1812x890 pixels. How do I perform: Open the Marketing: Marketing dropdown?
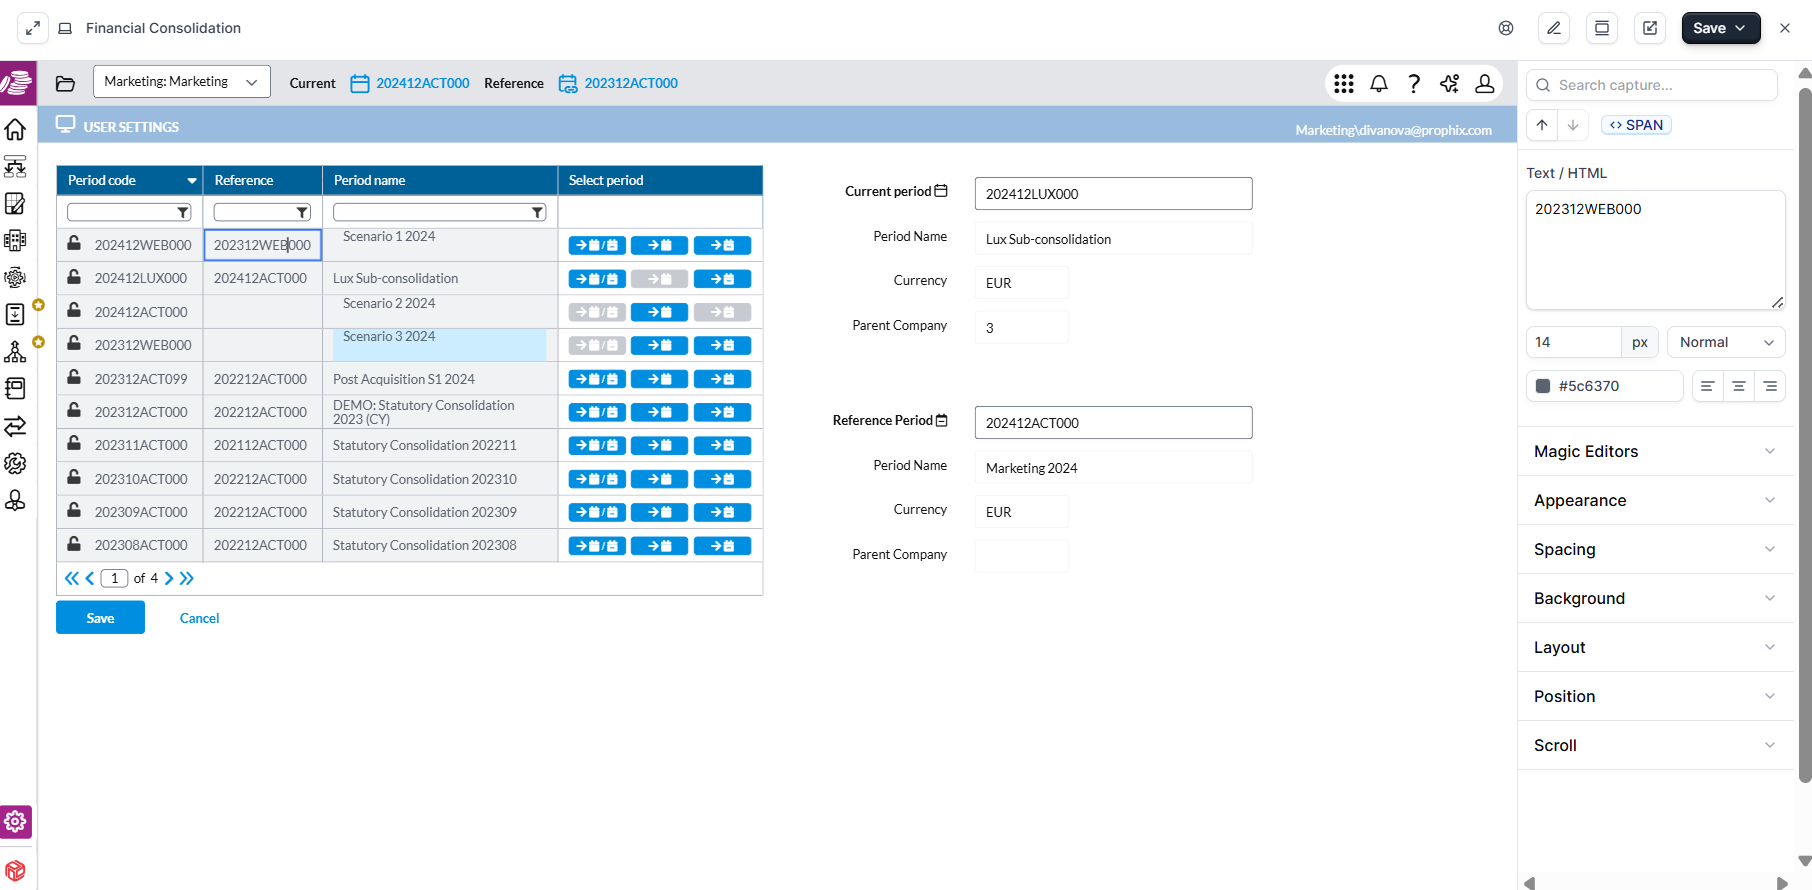pos(182,82)
